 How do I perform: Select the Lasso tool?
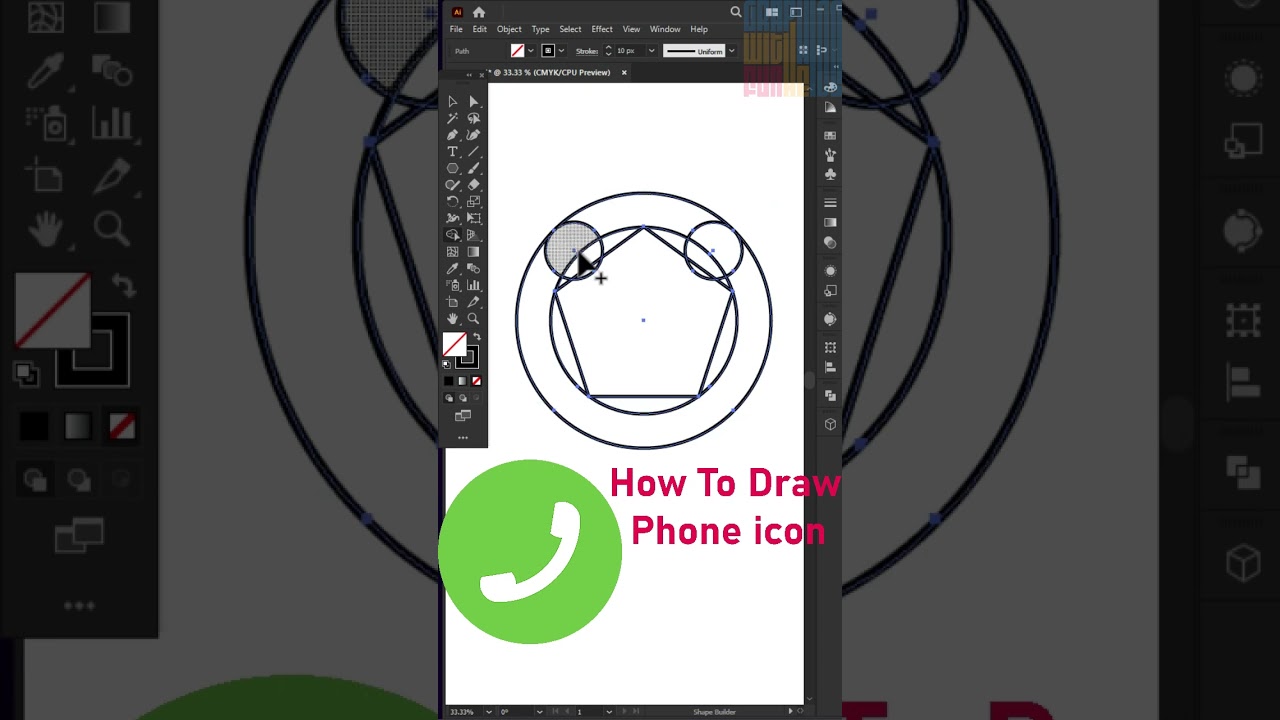click(474, 118)
